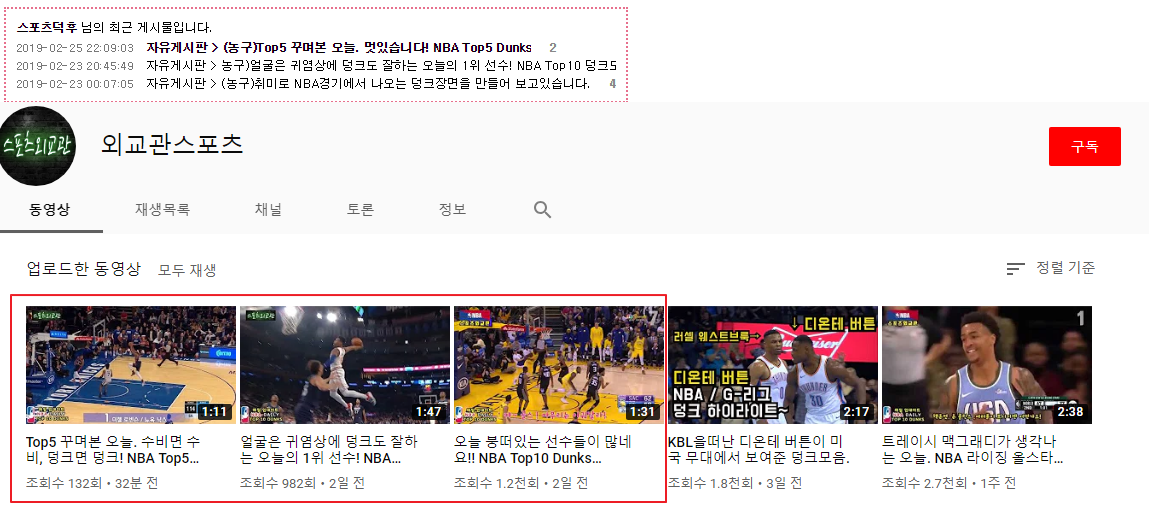Open the 1:47 dunk video thumbnail
The image size is (1173, 518).
click(344, 365)
